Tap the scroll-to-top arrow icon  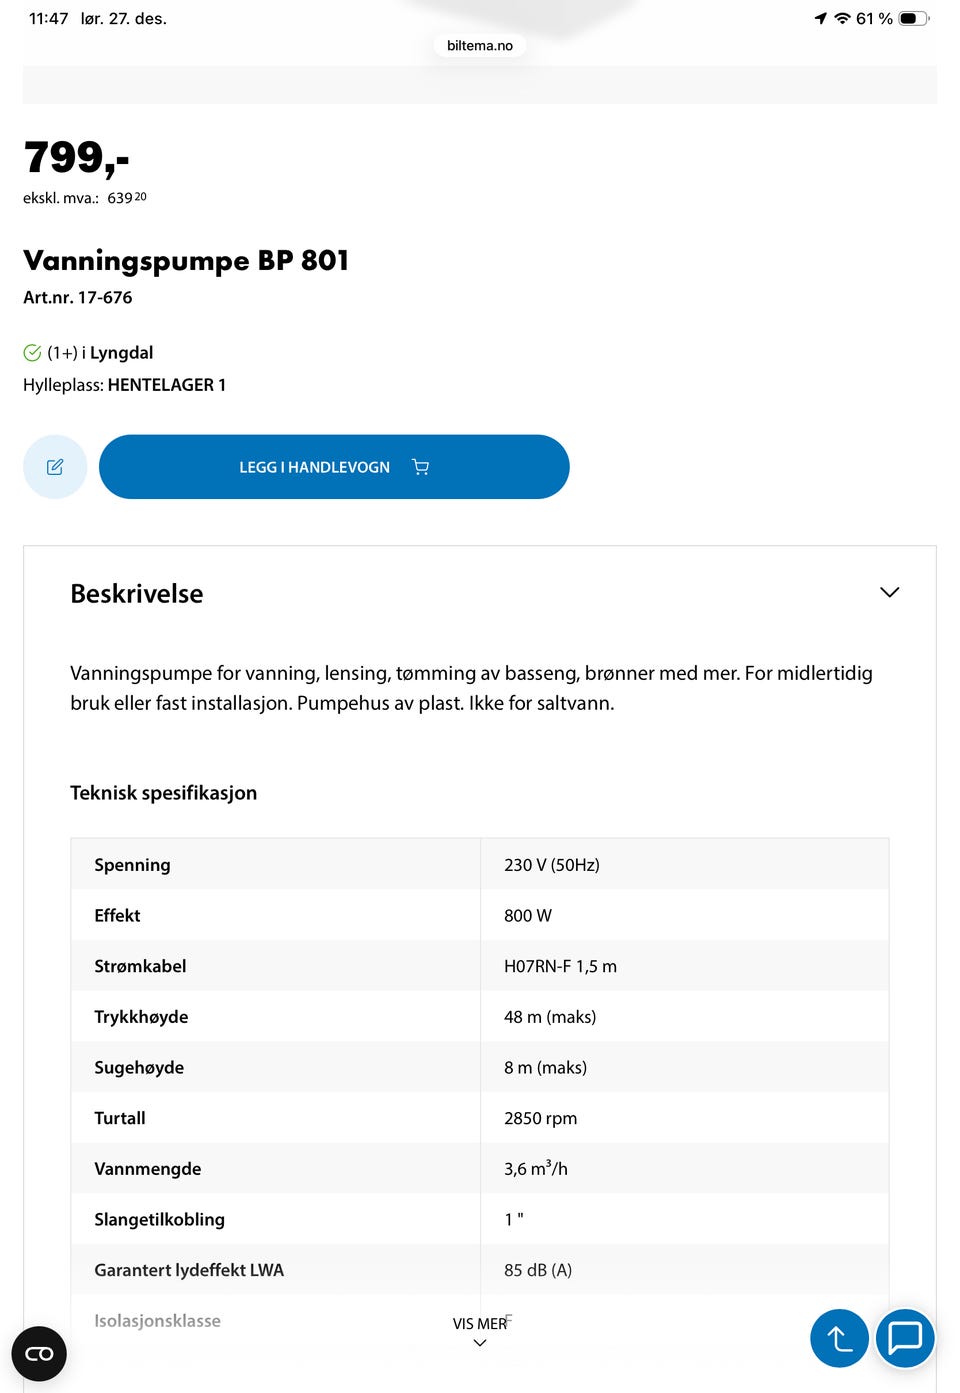[x=839, y=1338]
